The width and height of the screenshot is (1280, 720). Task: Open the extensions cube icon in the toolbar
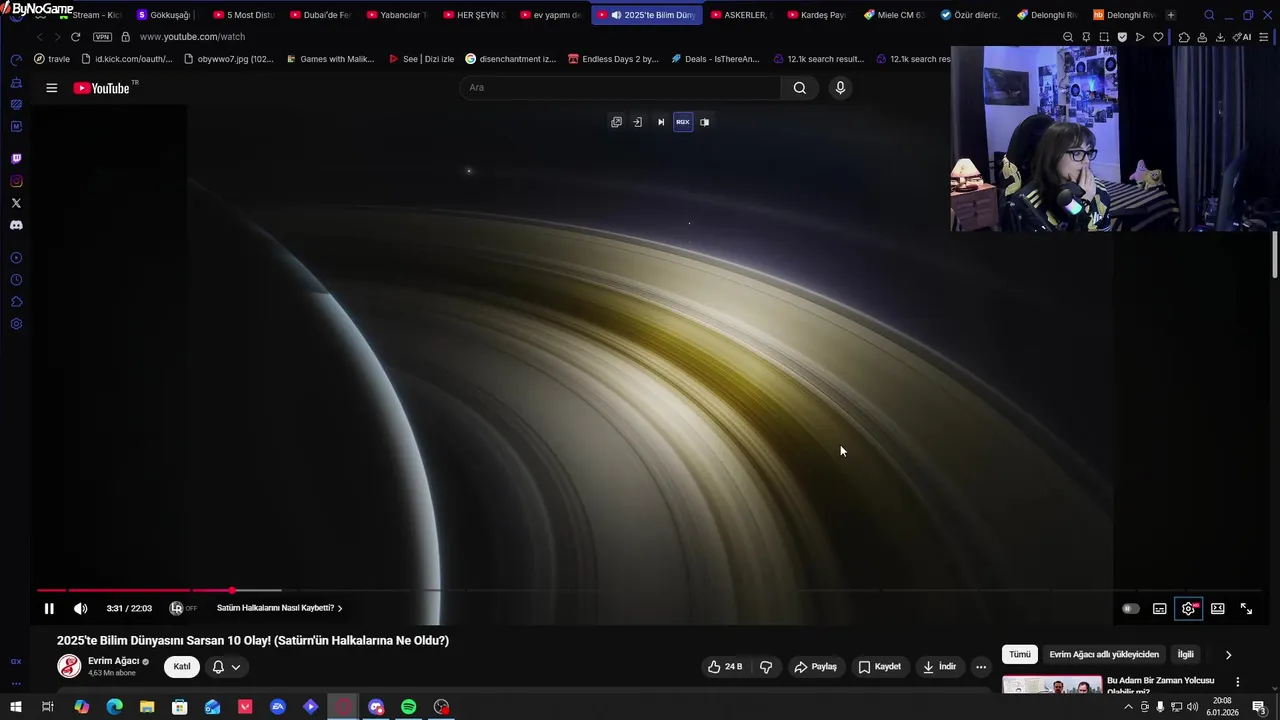click(x=1184, y=37)
